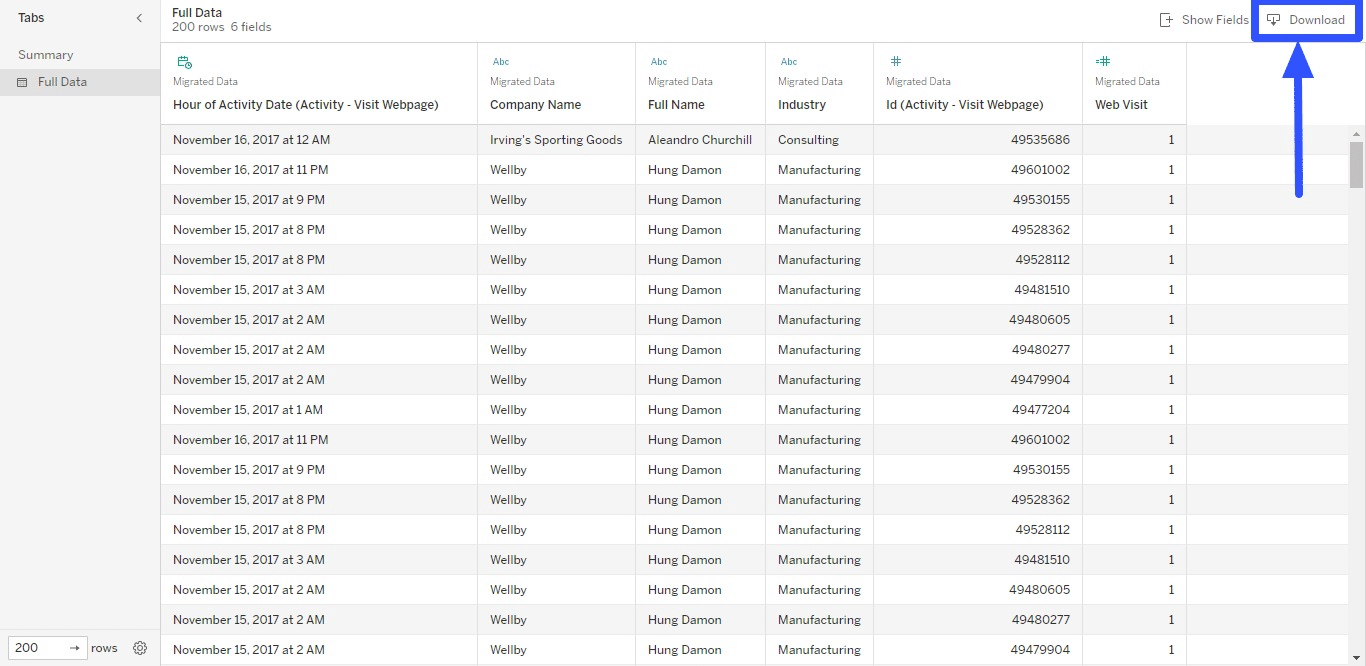Click the Abc type icon above Company Name
This screenshot has width=1366, height=666.
pos(501,62)
